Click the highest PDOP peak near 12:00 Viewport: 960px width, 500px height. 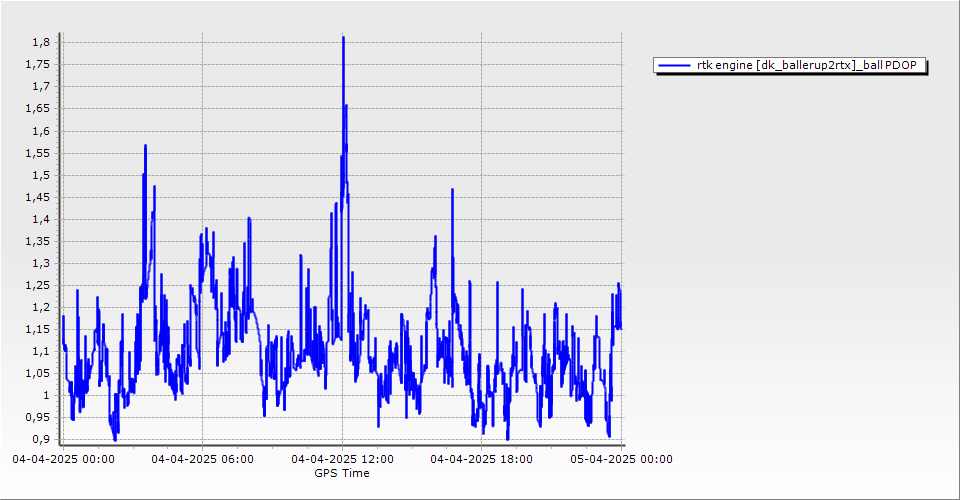pos(343,39)
